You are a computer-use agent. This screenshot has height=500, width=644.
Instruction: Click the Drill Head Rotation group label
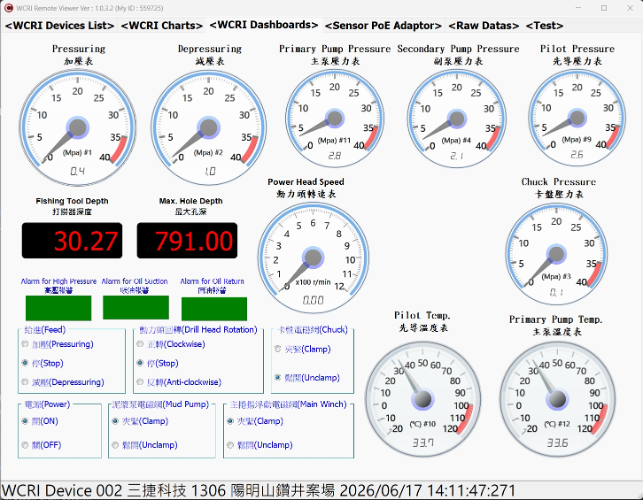point(198,329)
